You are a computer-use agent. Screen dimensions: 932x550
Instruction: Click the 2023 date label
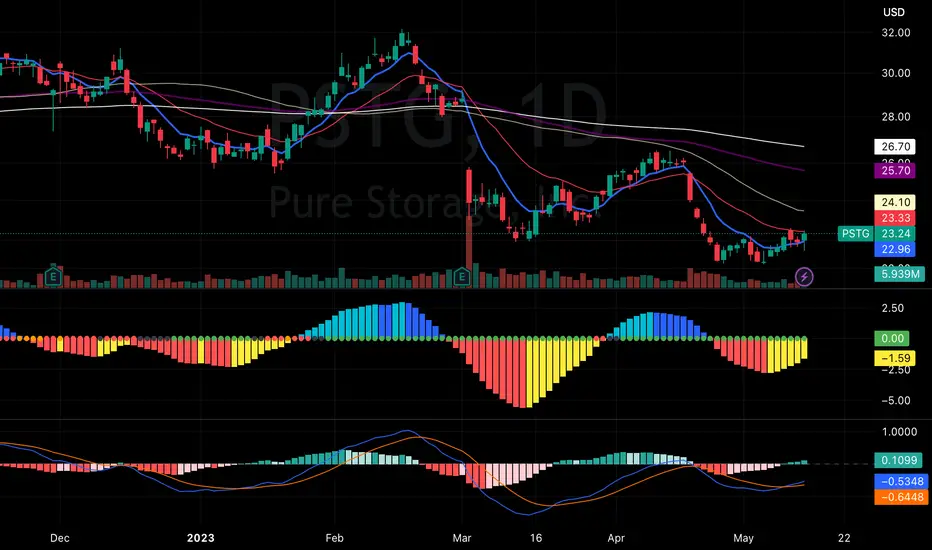(x=200, y=538)
